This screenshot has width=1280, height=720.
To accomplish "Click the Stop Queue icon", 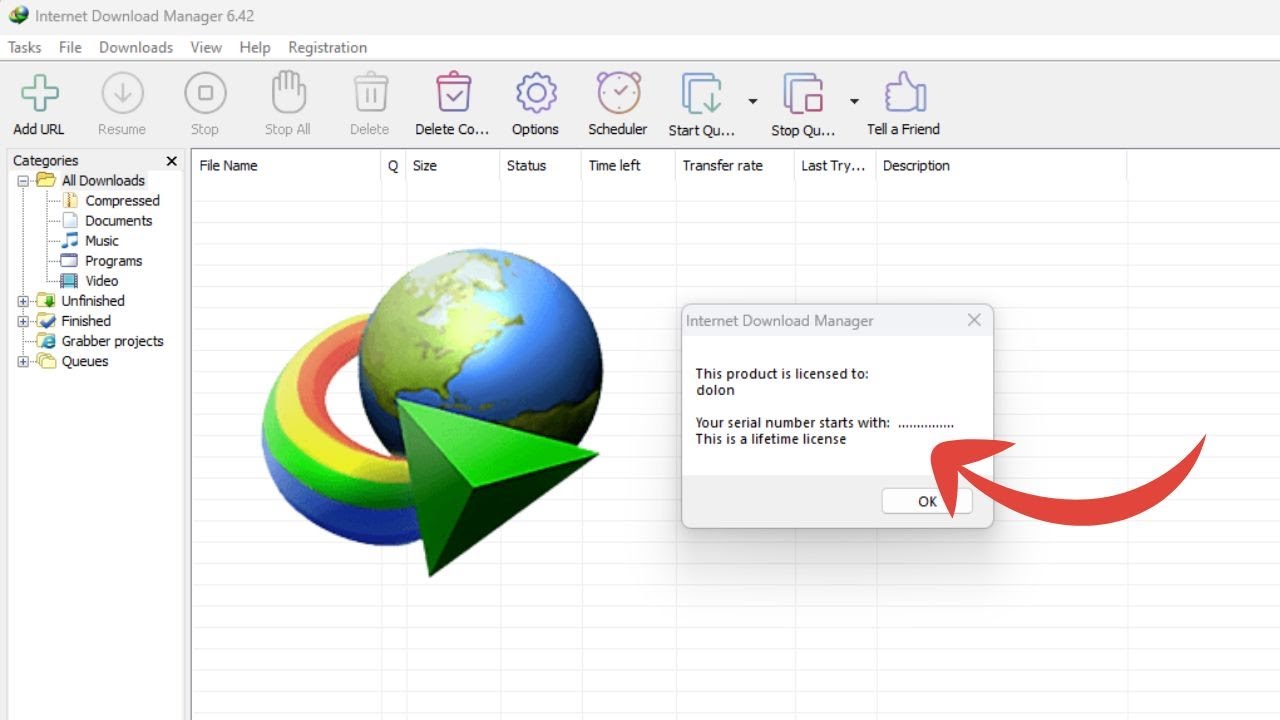I will [x=804, y=94].
